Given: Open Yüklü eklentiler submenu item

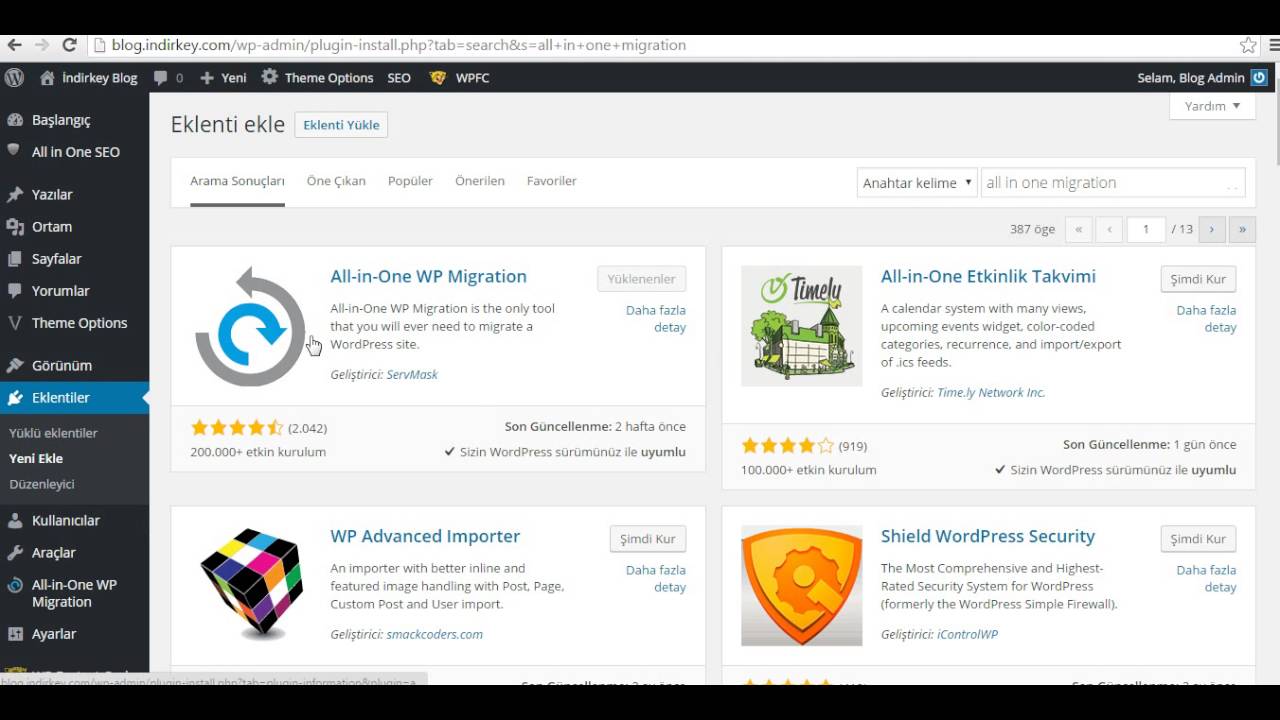Looking at the screenshot, I should click(x=53, y=433).
